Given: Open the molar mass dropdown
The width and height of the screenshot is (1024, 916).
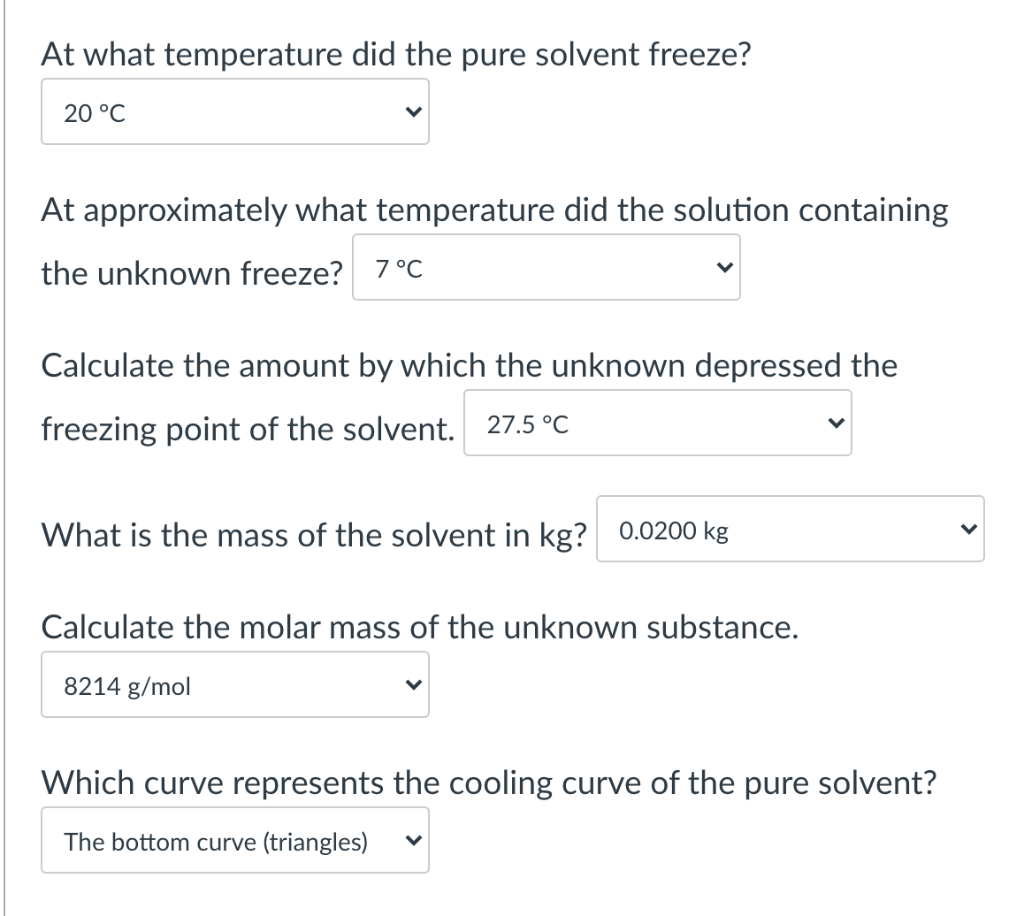Looking at the screenshot, I should (x=235, y=683).
